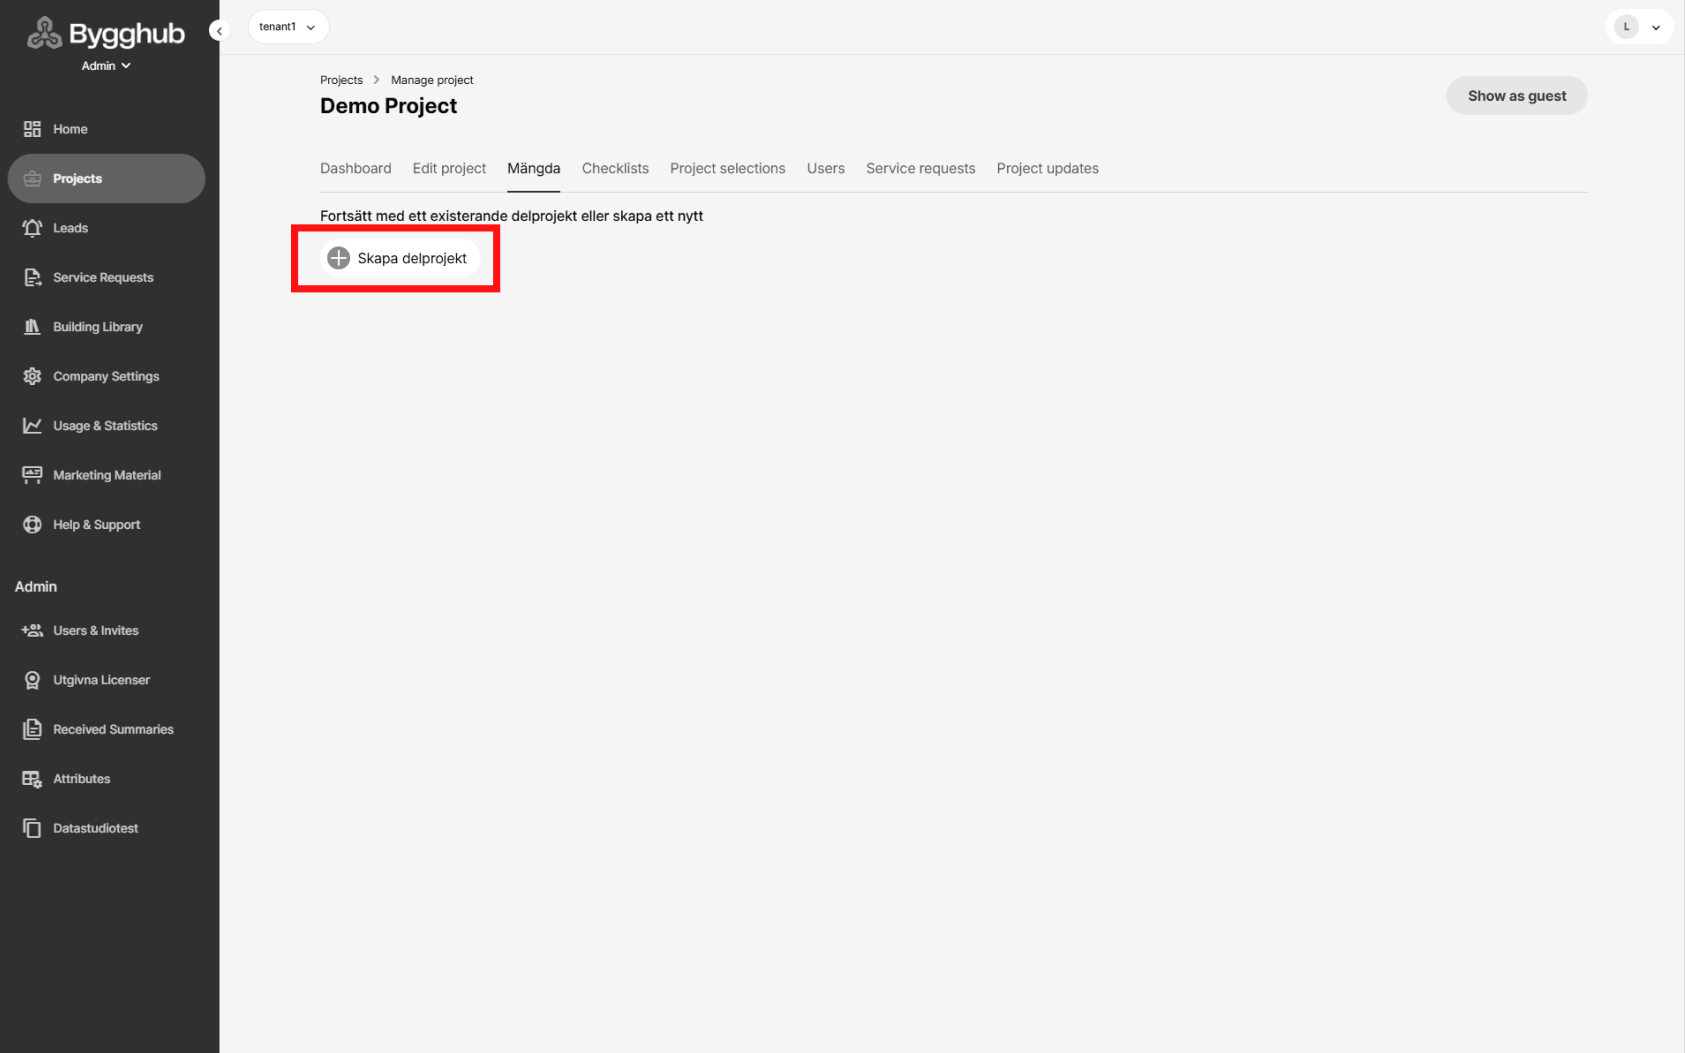The width and height of the screenshot is (1685, 1053).
Task: Click the Usage & Statistics chart icon
Action: pos(32,426)
